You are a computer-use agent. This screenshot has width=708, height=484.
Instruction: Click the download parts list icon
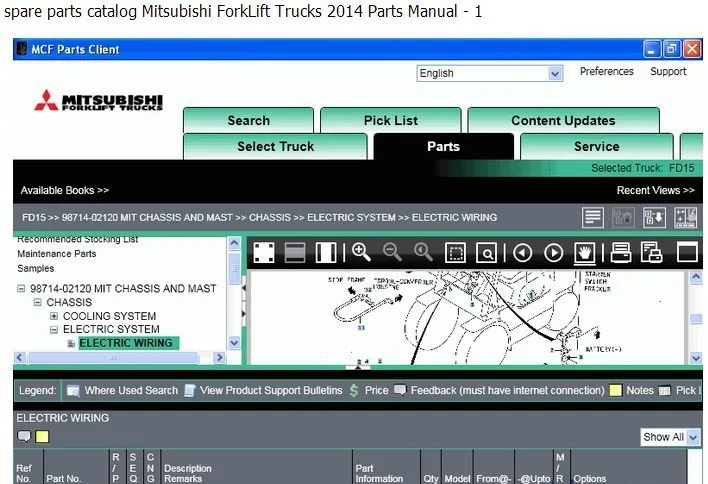click(x=654, y=218)
